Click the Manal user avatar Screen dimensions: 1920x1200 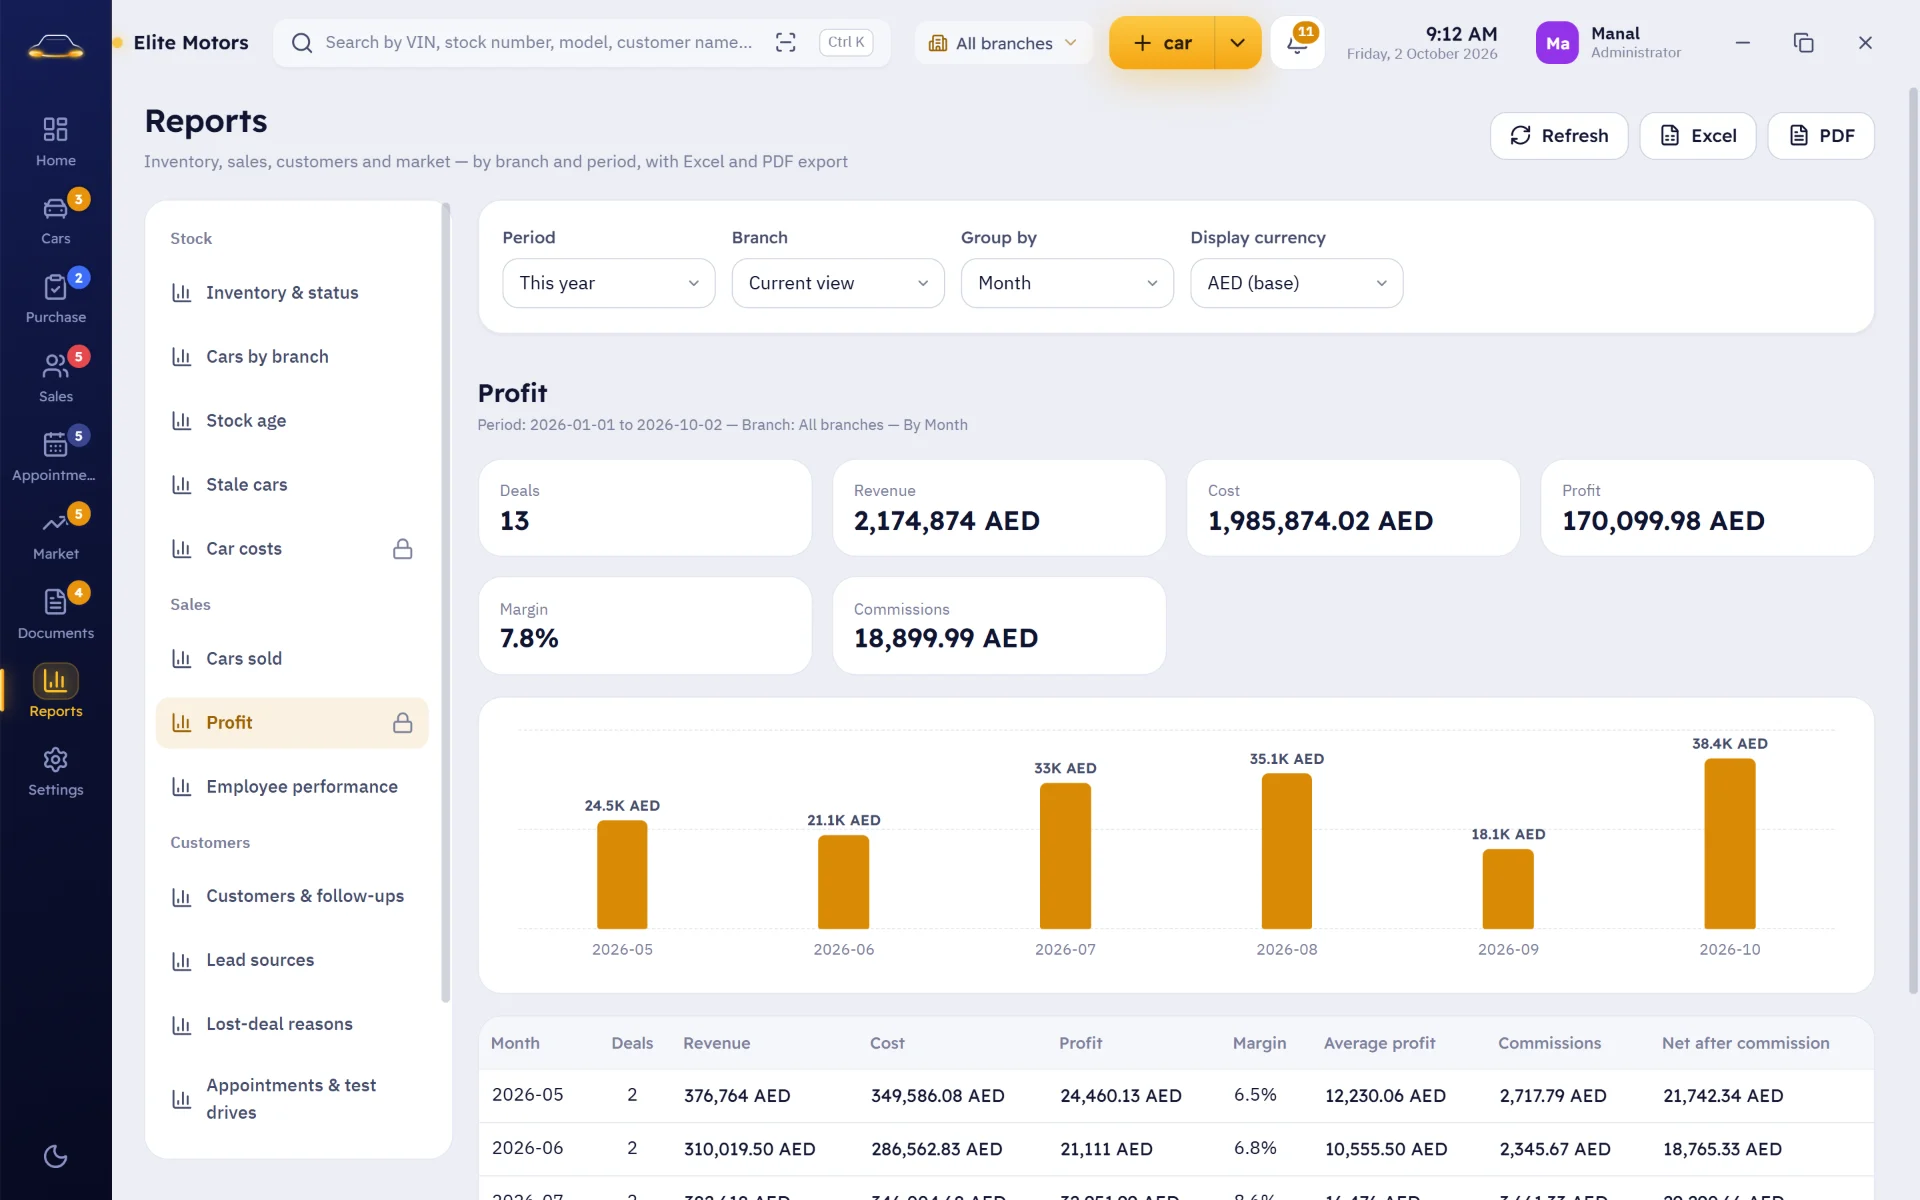coord(1557,43)
